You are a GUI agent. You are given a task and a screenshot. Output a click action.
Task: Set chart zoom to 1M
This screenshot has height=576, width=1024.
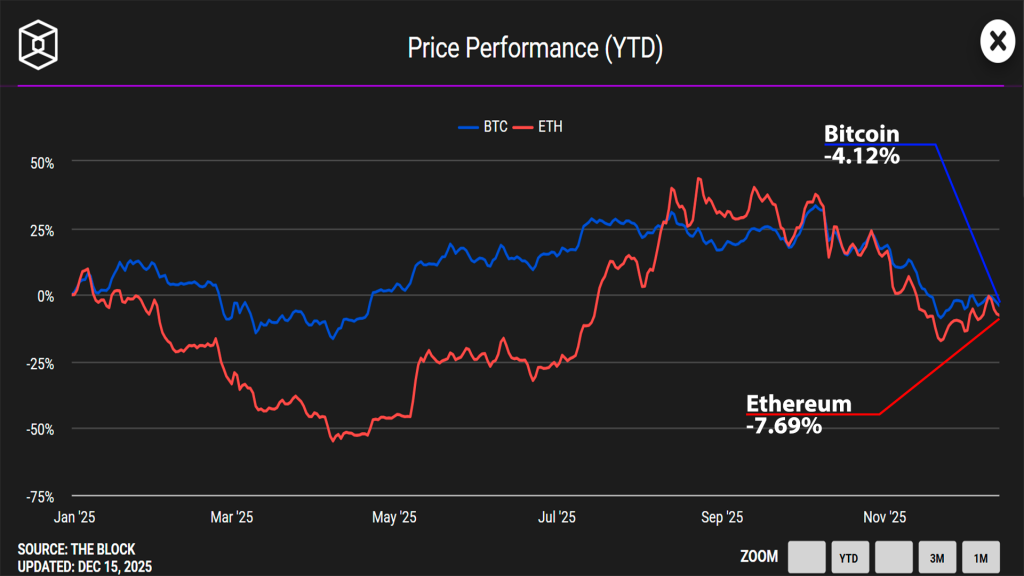981,557
